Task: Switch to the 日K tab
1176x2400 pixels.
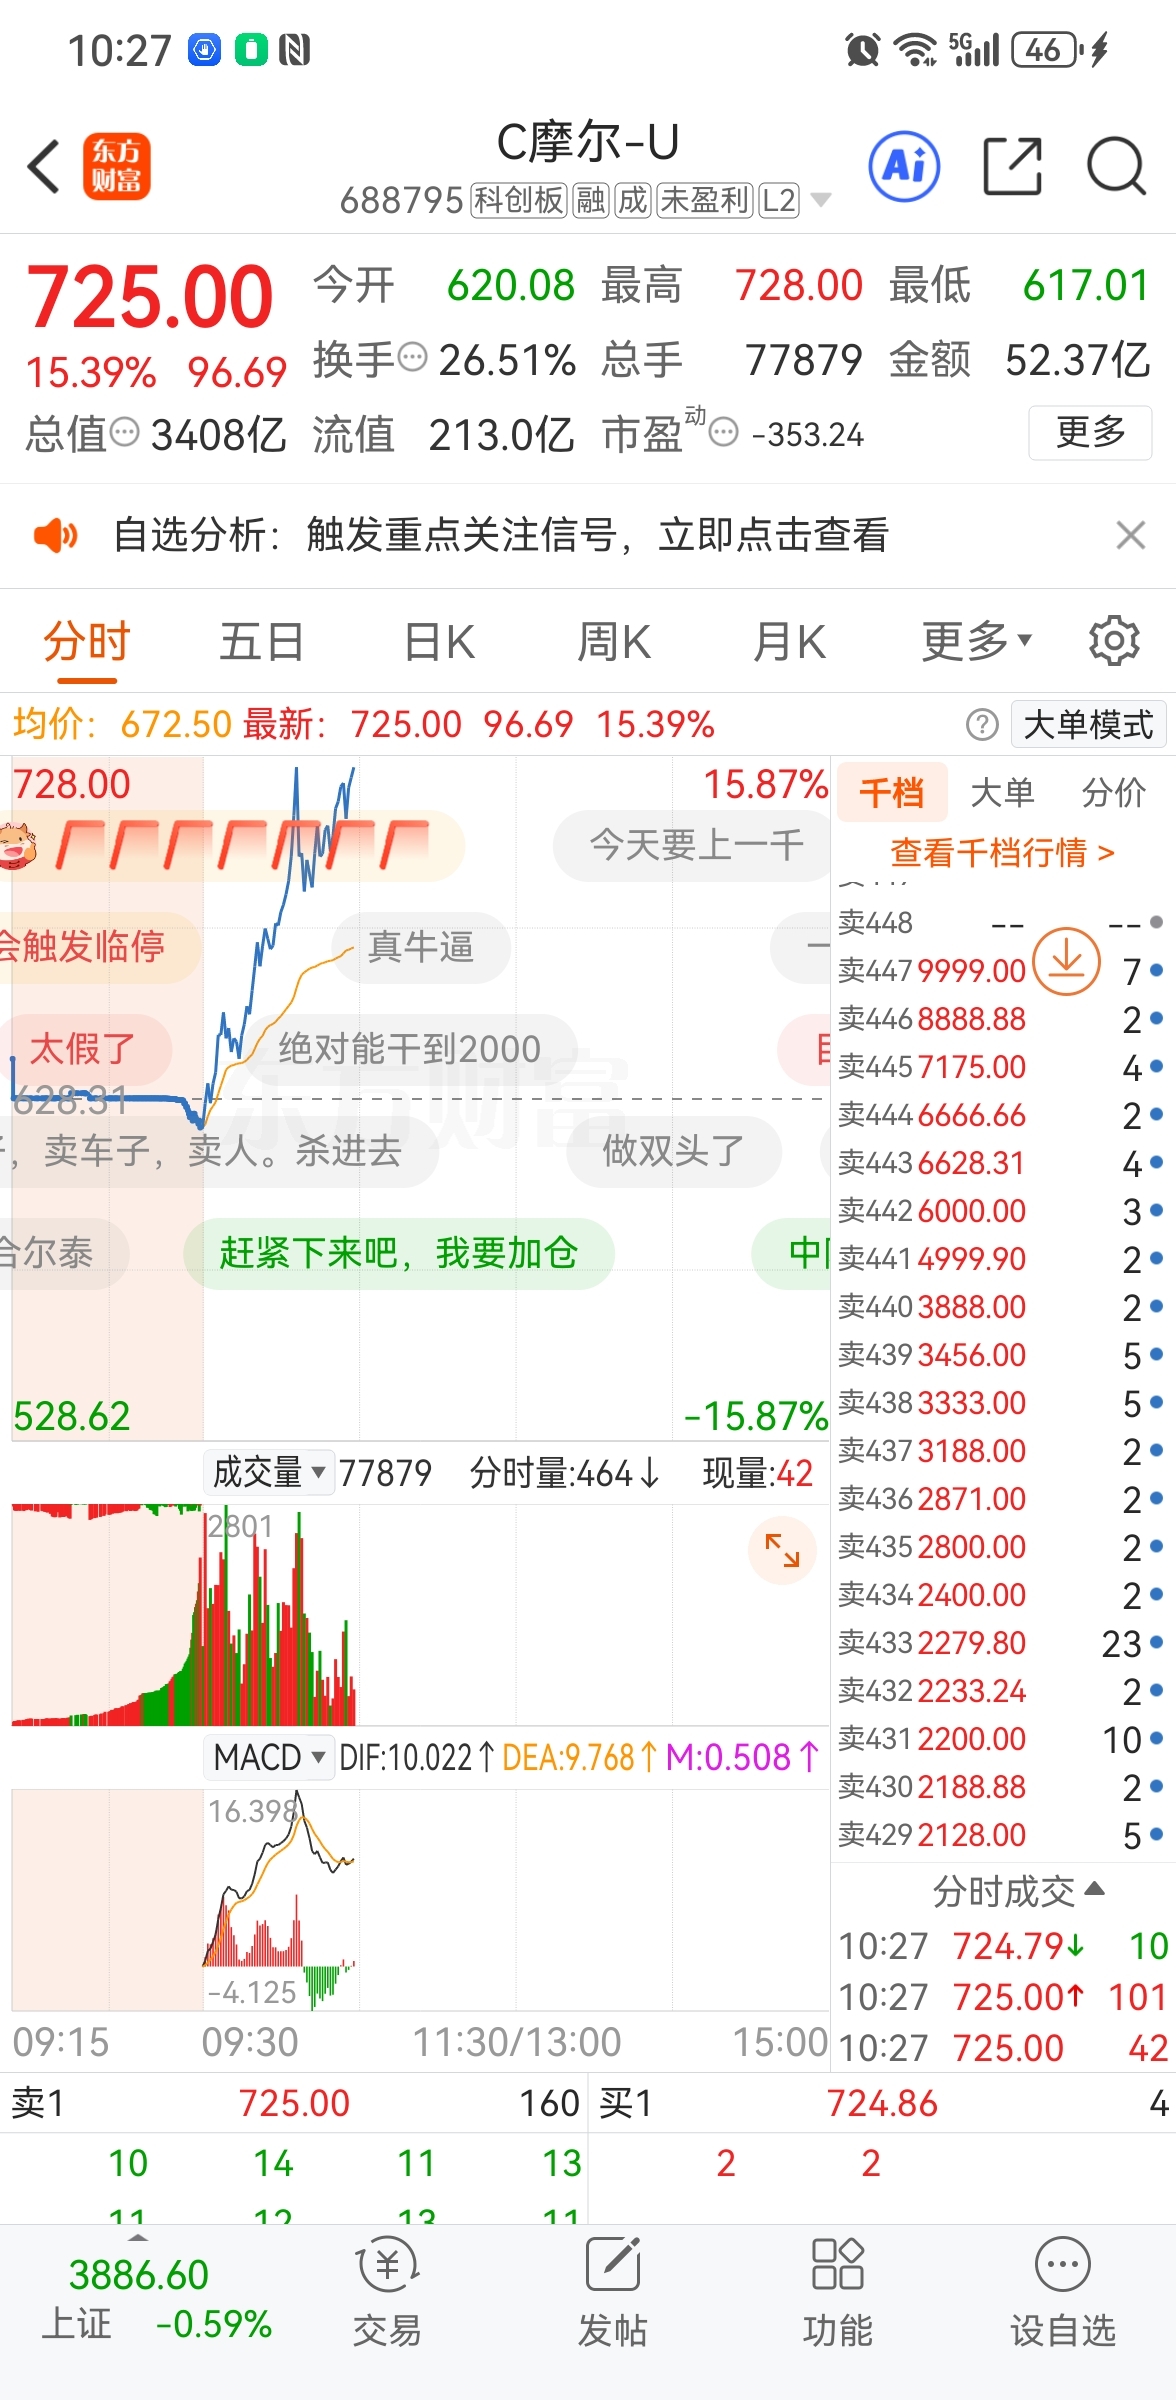Action: click(x=439, y=641)
